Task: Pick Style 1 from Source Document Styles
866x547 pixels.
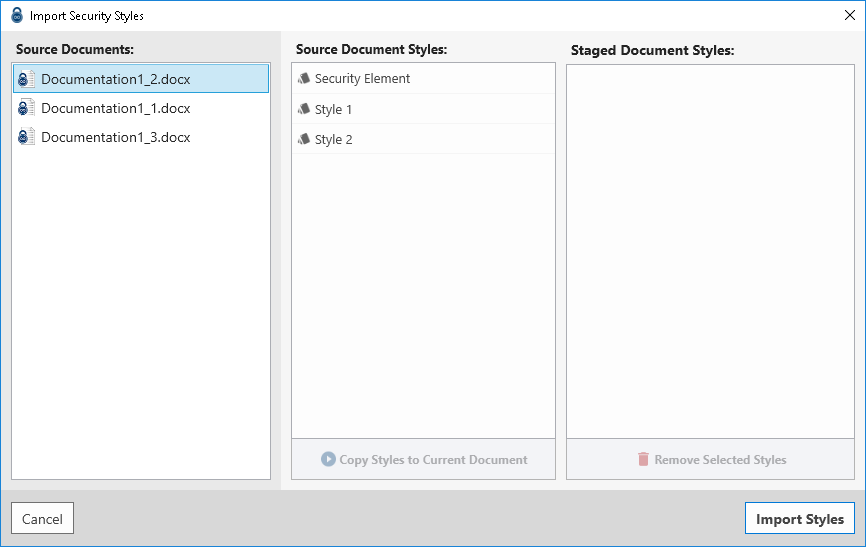Action: (333, 109)
